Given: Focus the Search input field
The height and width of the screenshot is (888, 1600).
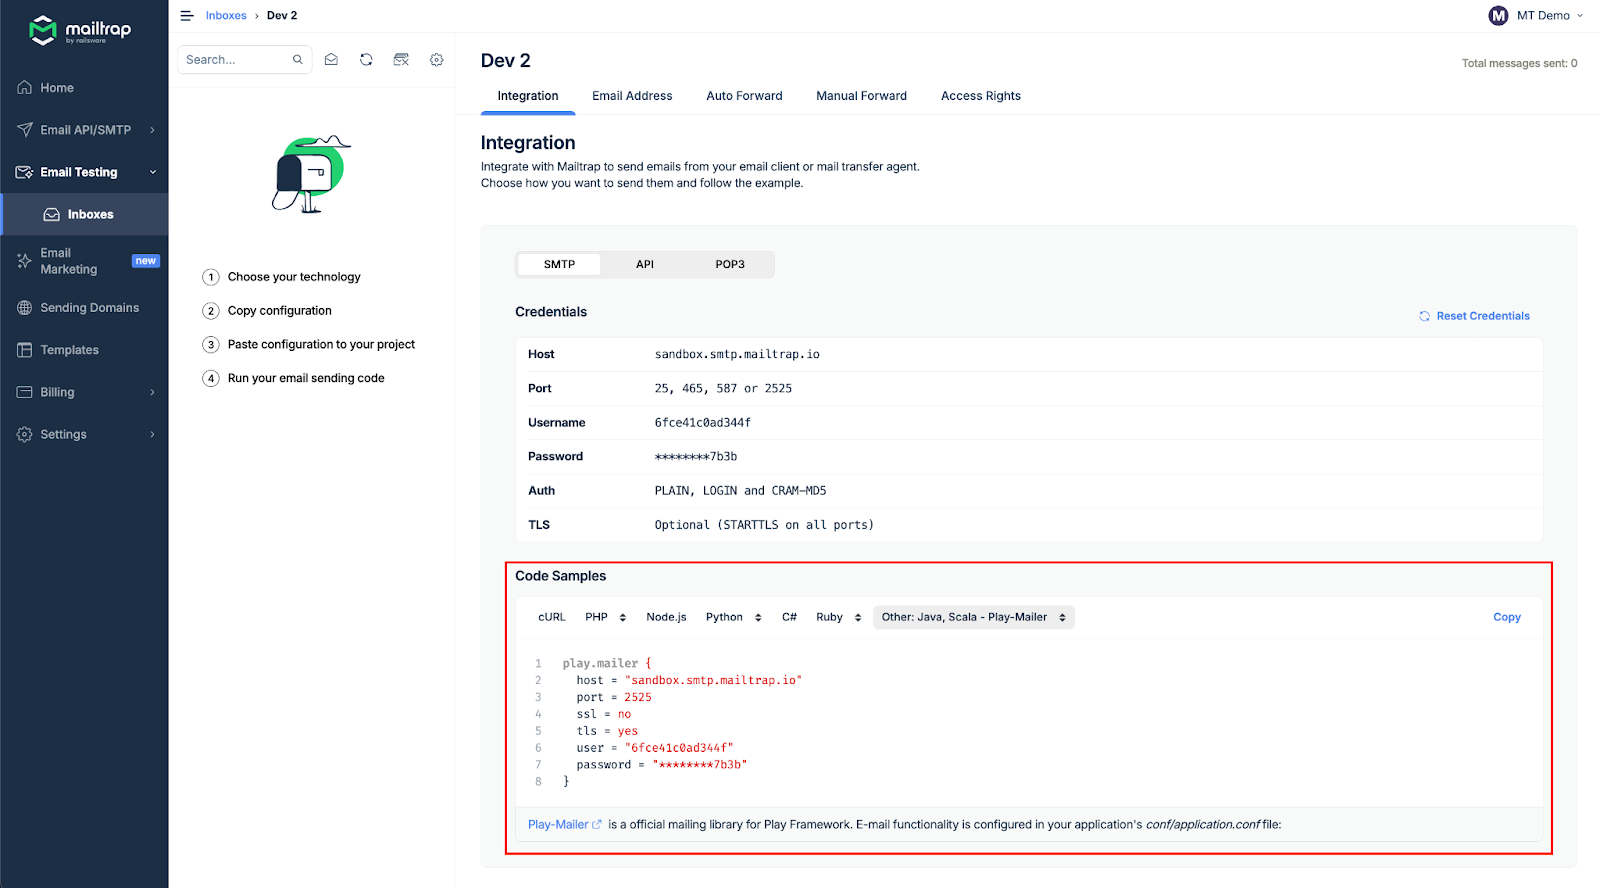Looking at the screenshot, I should coord(245,60).
